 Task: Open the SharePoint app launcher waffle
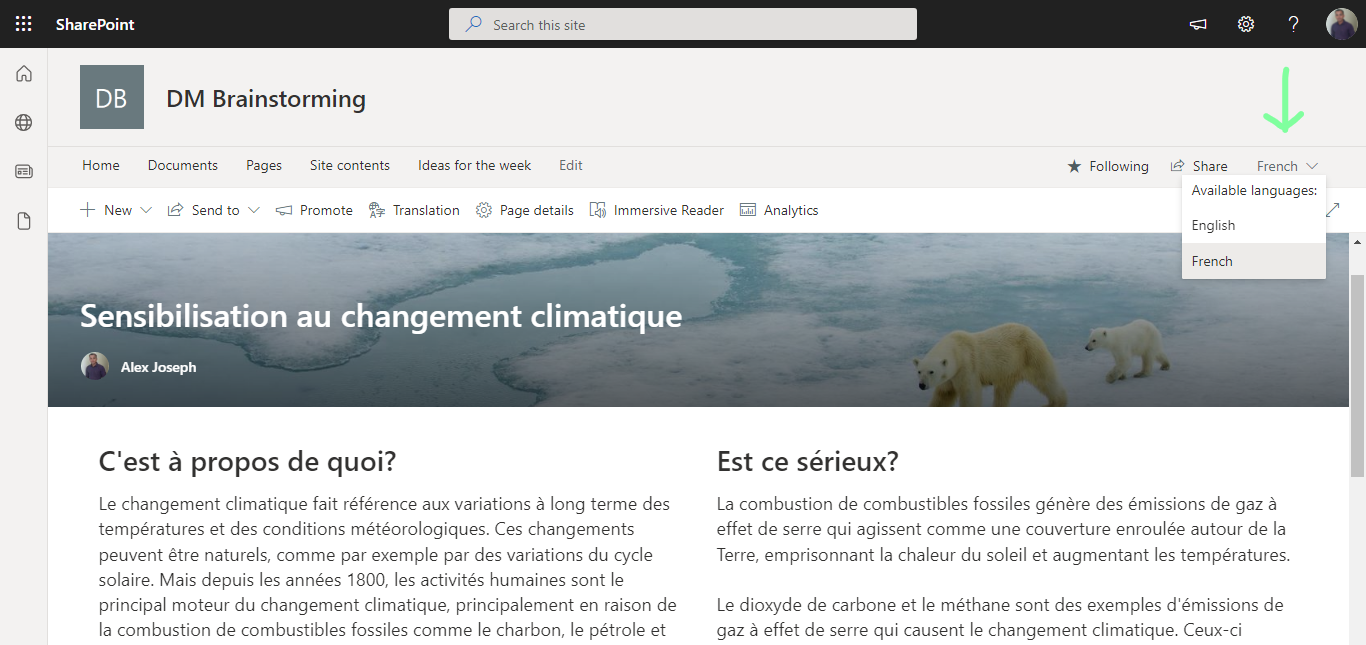[23, 23]
